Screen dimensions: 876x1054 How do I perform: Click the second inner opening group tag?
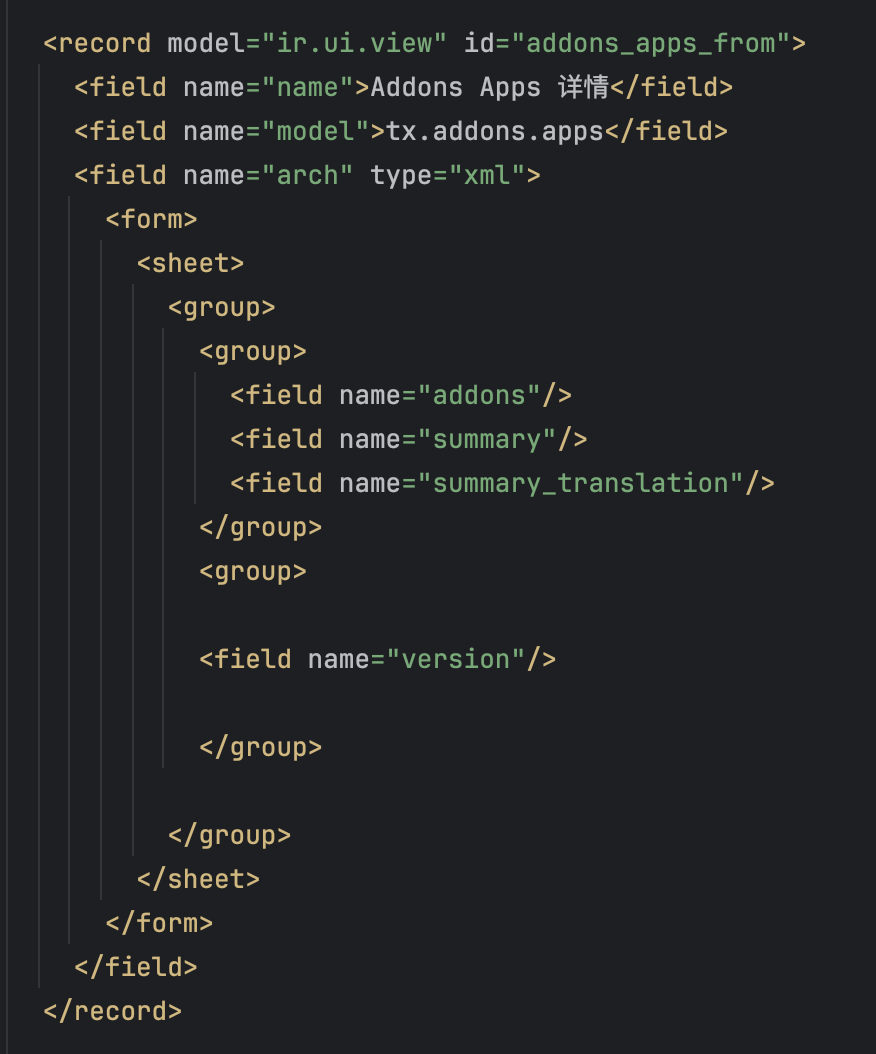click(x=253, y=571)
